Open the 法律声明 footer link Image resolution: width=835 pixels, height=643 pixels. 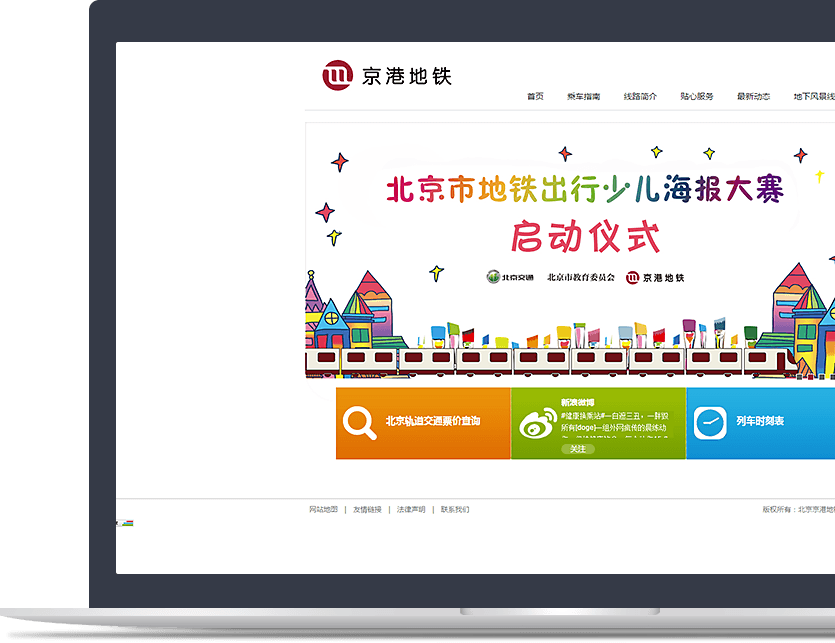[x=411, y=510]
